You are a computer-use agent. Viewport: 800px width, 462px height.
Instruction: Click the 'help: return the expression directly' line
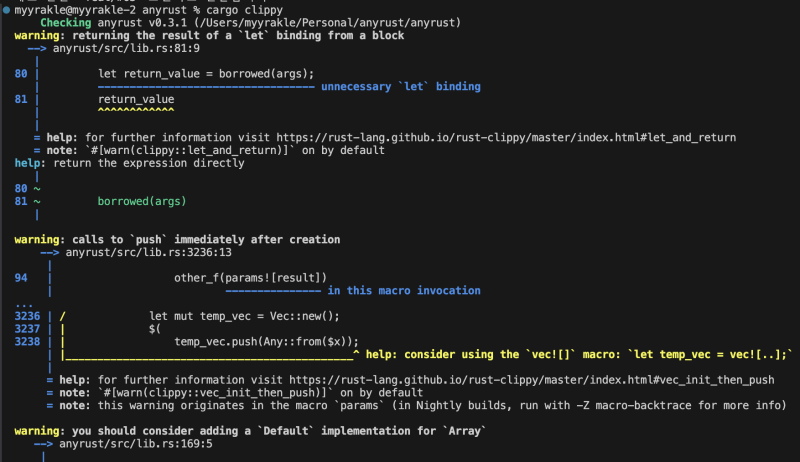tap(129, 163)
